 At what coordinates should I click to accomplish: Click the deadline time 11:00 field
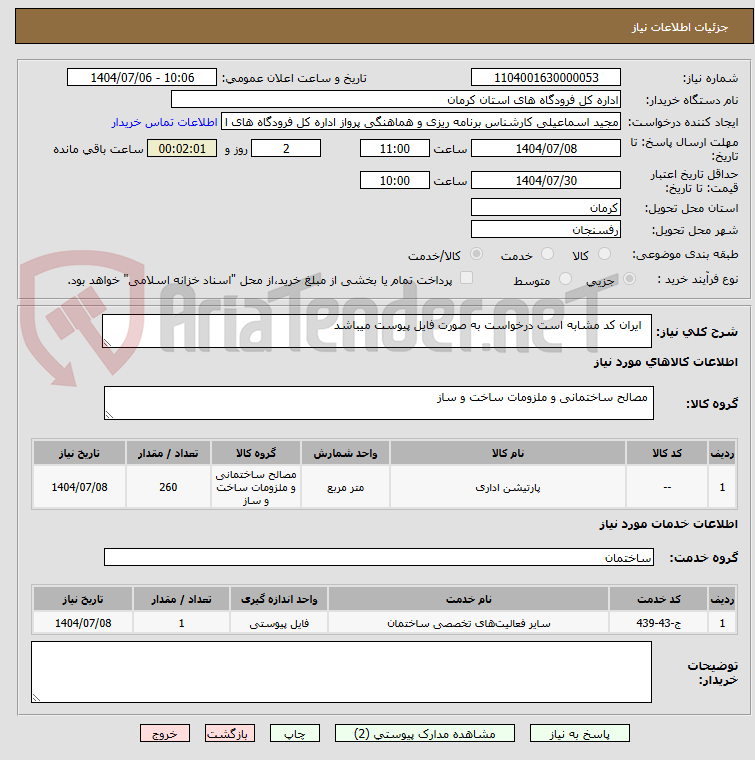coord(394,148)
